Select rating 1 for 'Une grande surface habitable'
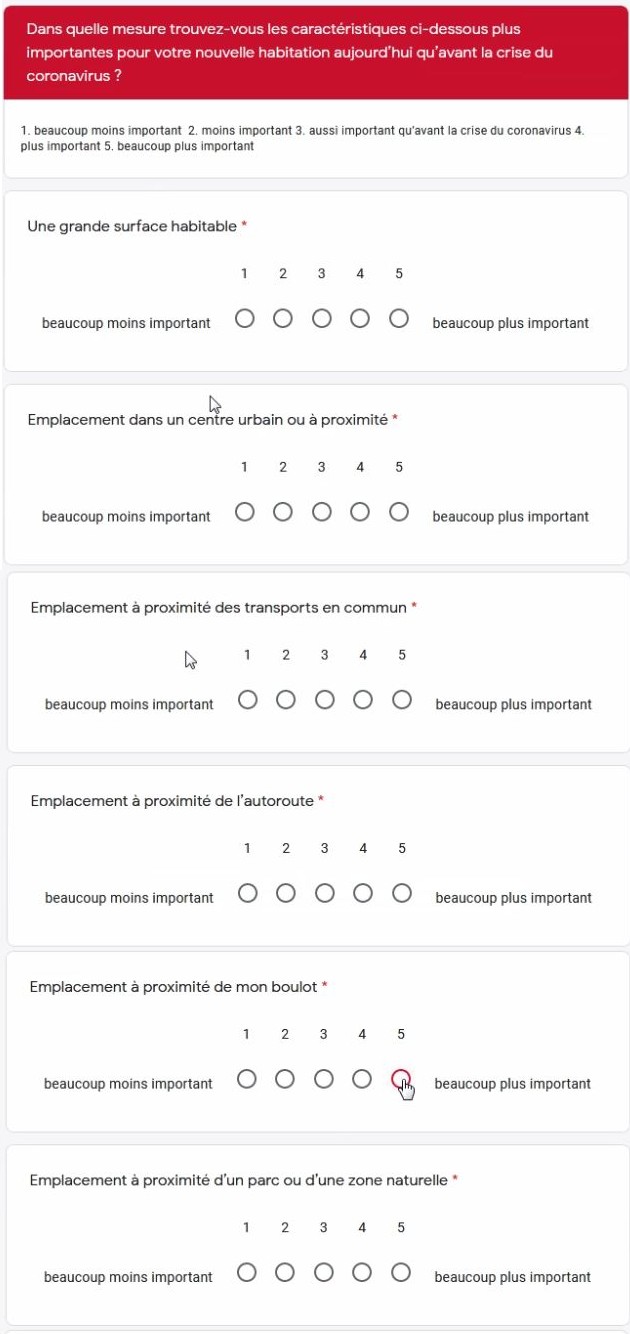This screenshot has width=630, height=1334. (244, 319)
